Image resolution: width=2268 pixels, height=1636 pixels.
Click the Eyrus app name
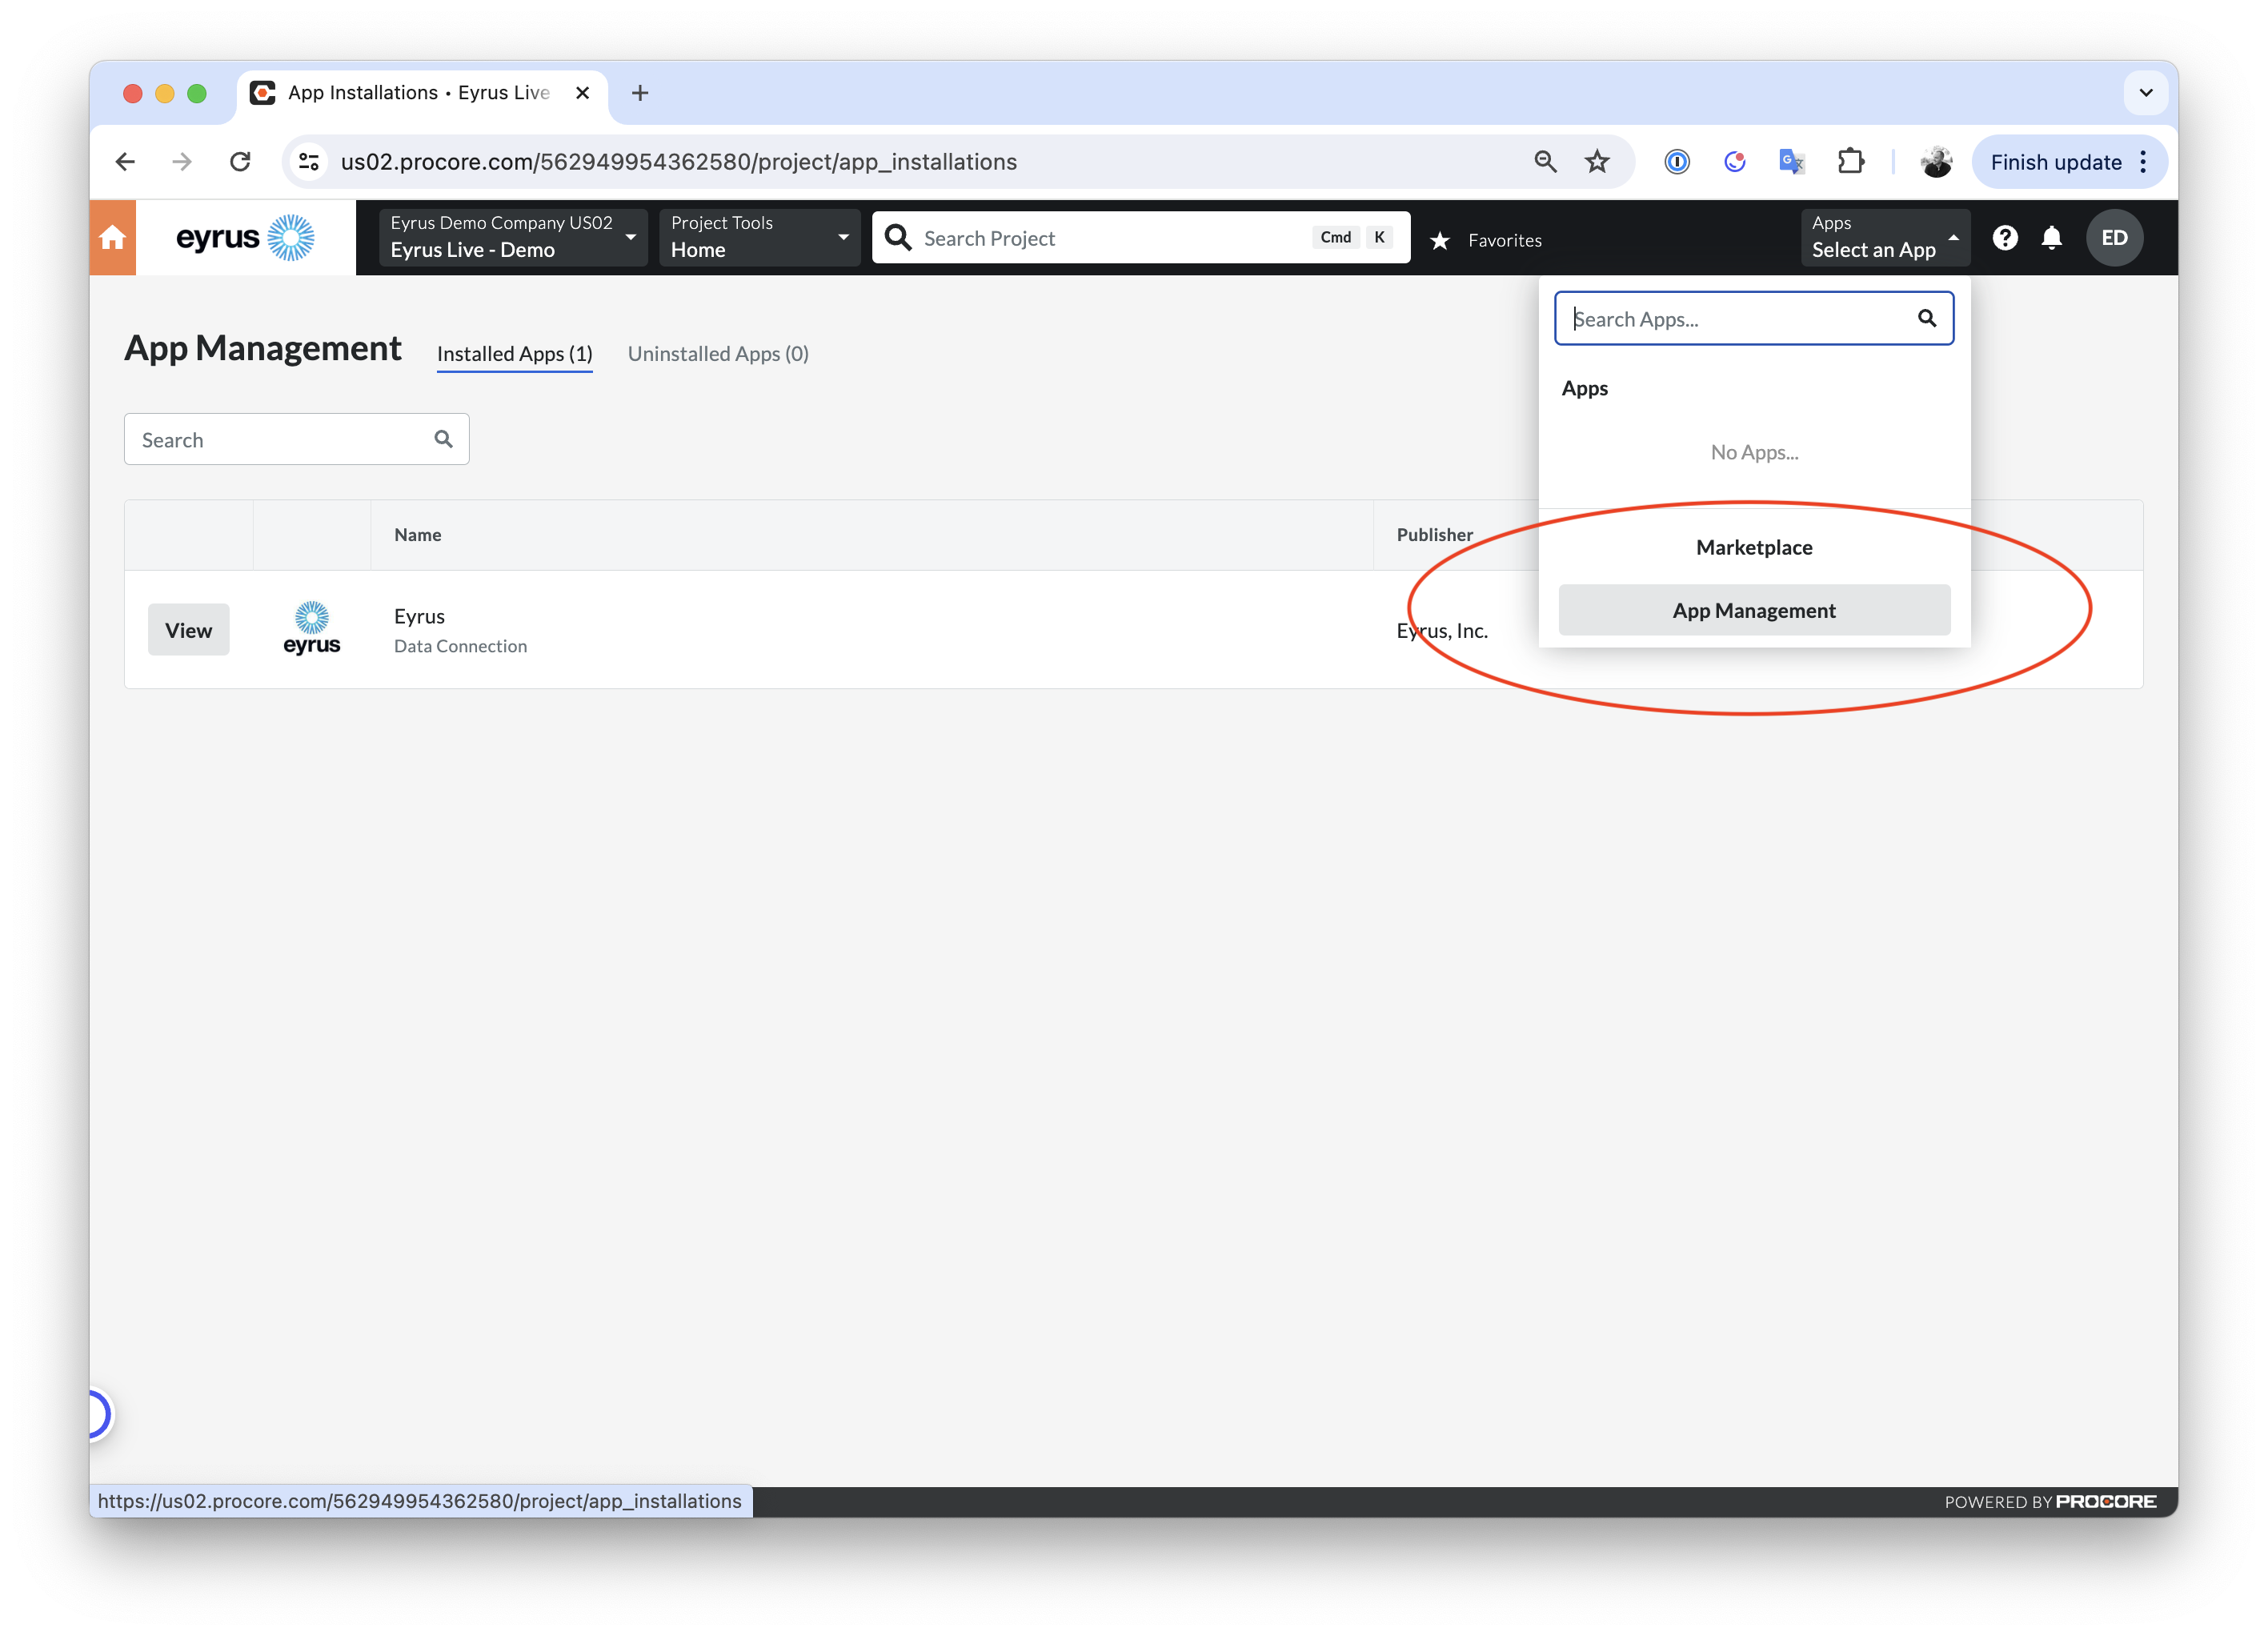click(419, 616)
